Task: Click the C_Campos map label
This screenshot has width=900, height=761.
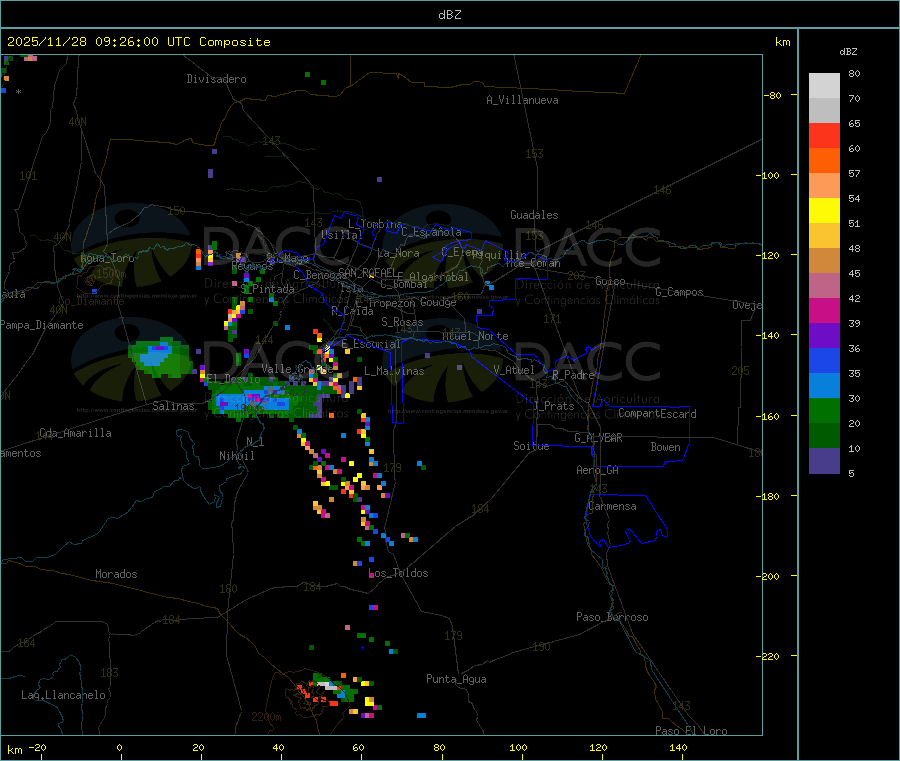Action: coord(680,292)
